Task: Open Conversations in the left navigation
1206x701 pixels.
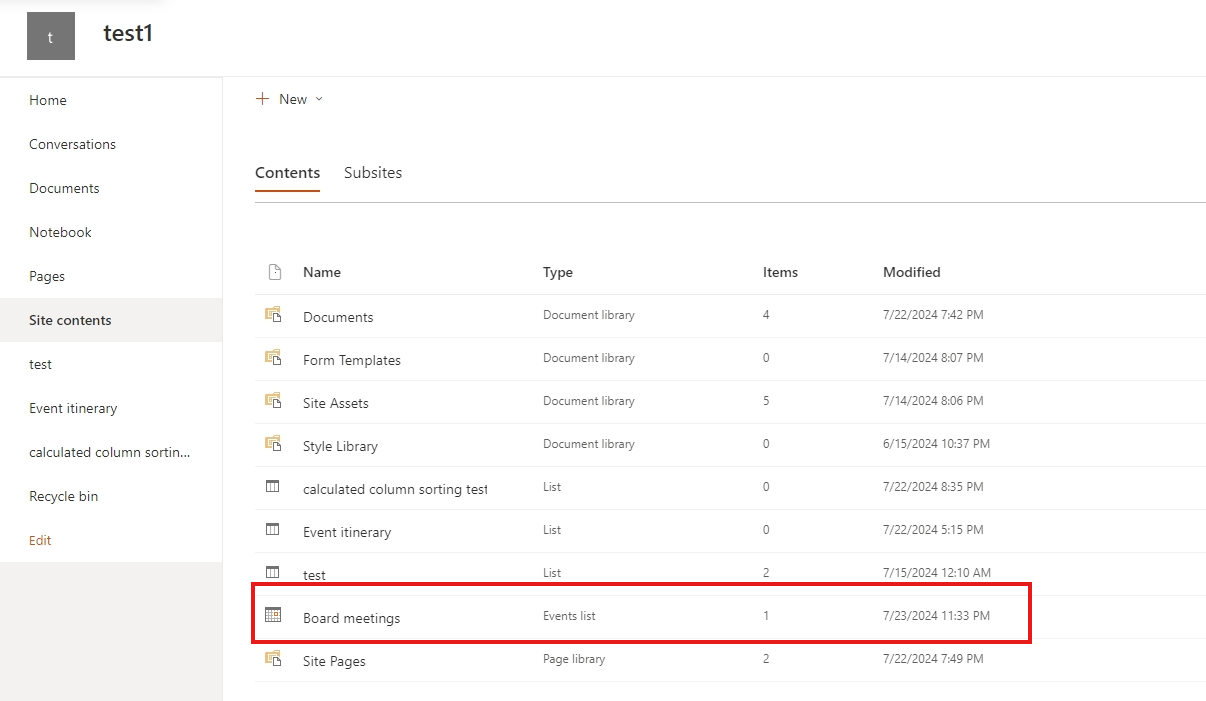Action: [72, 143]
